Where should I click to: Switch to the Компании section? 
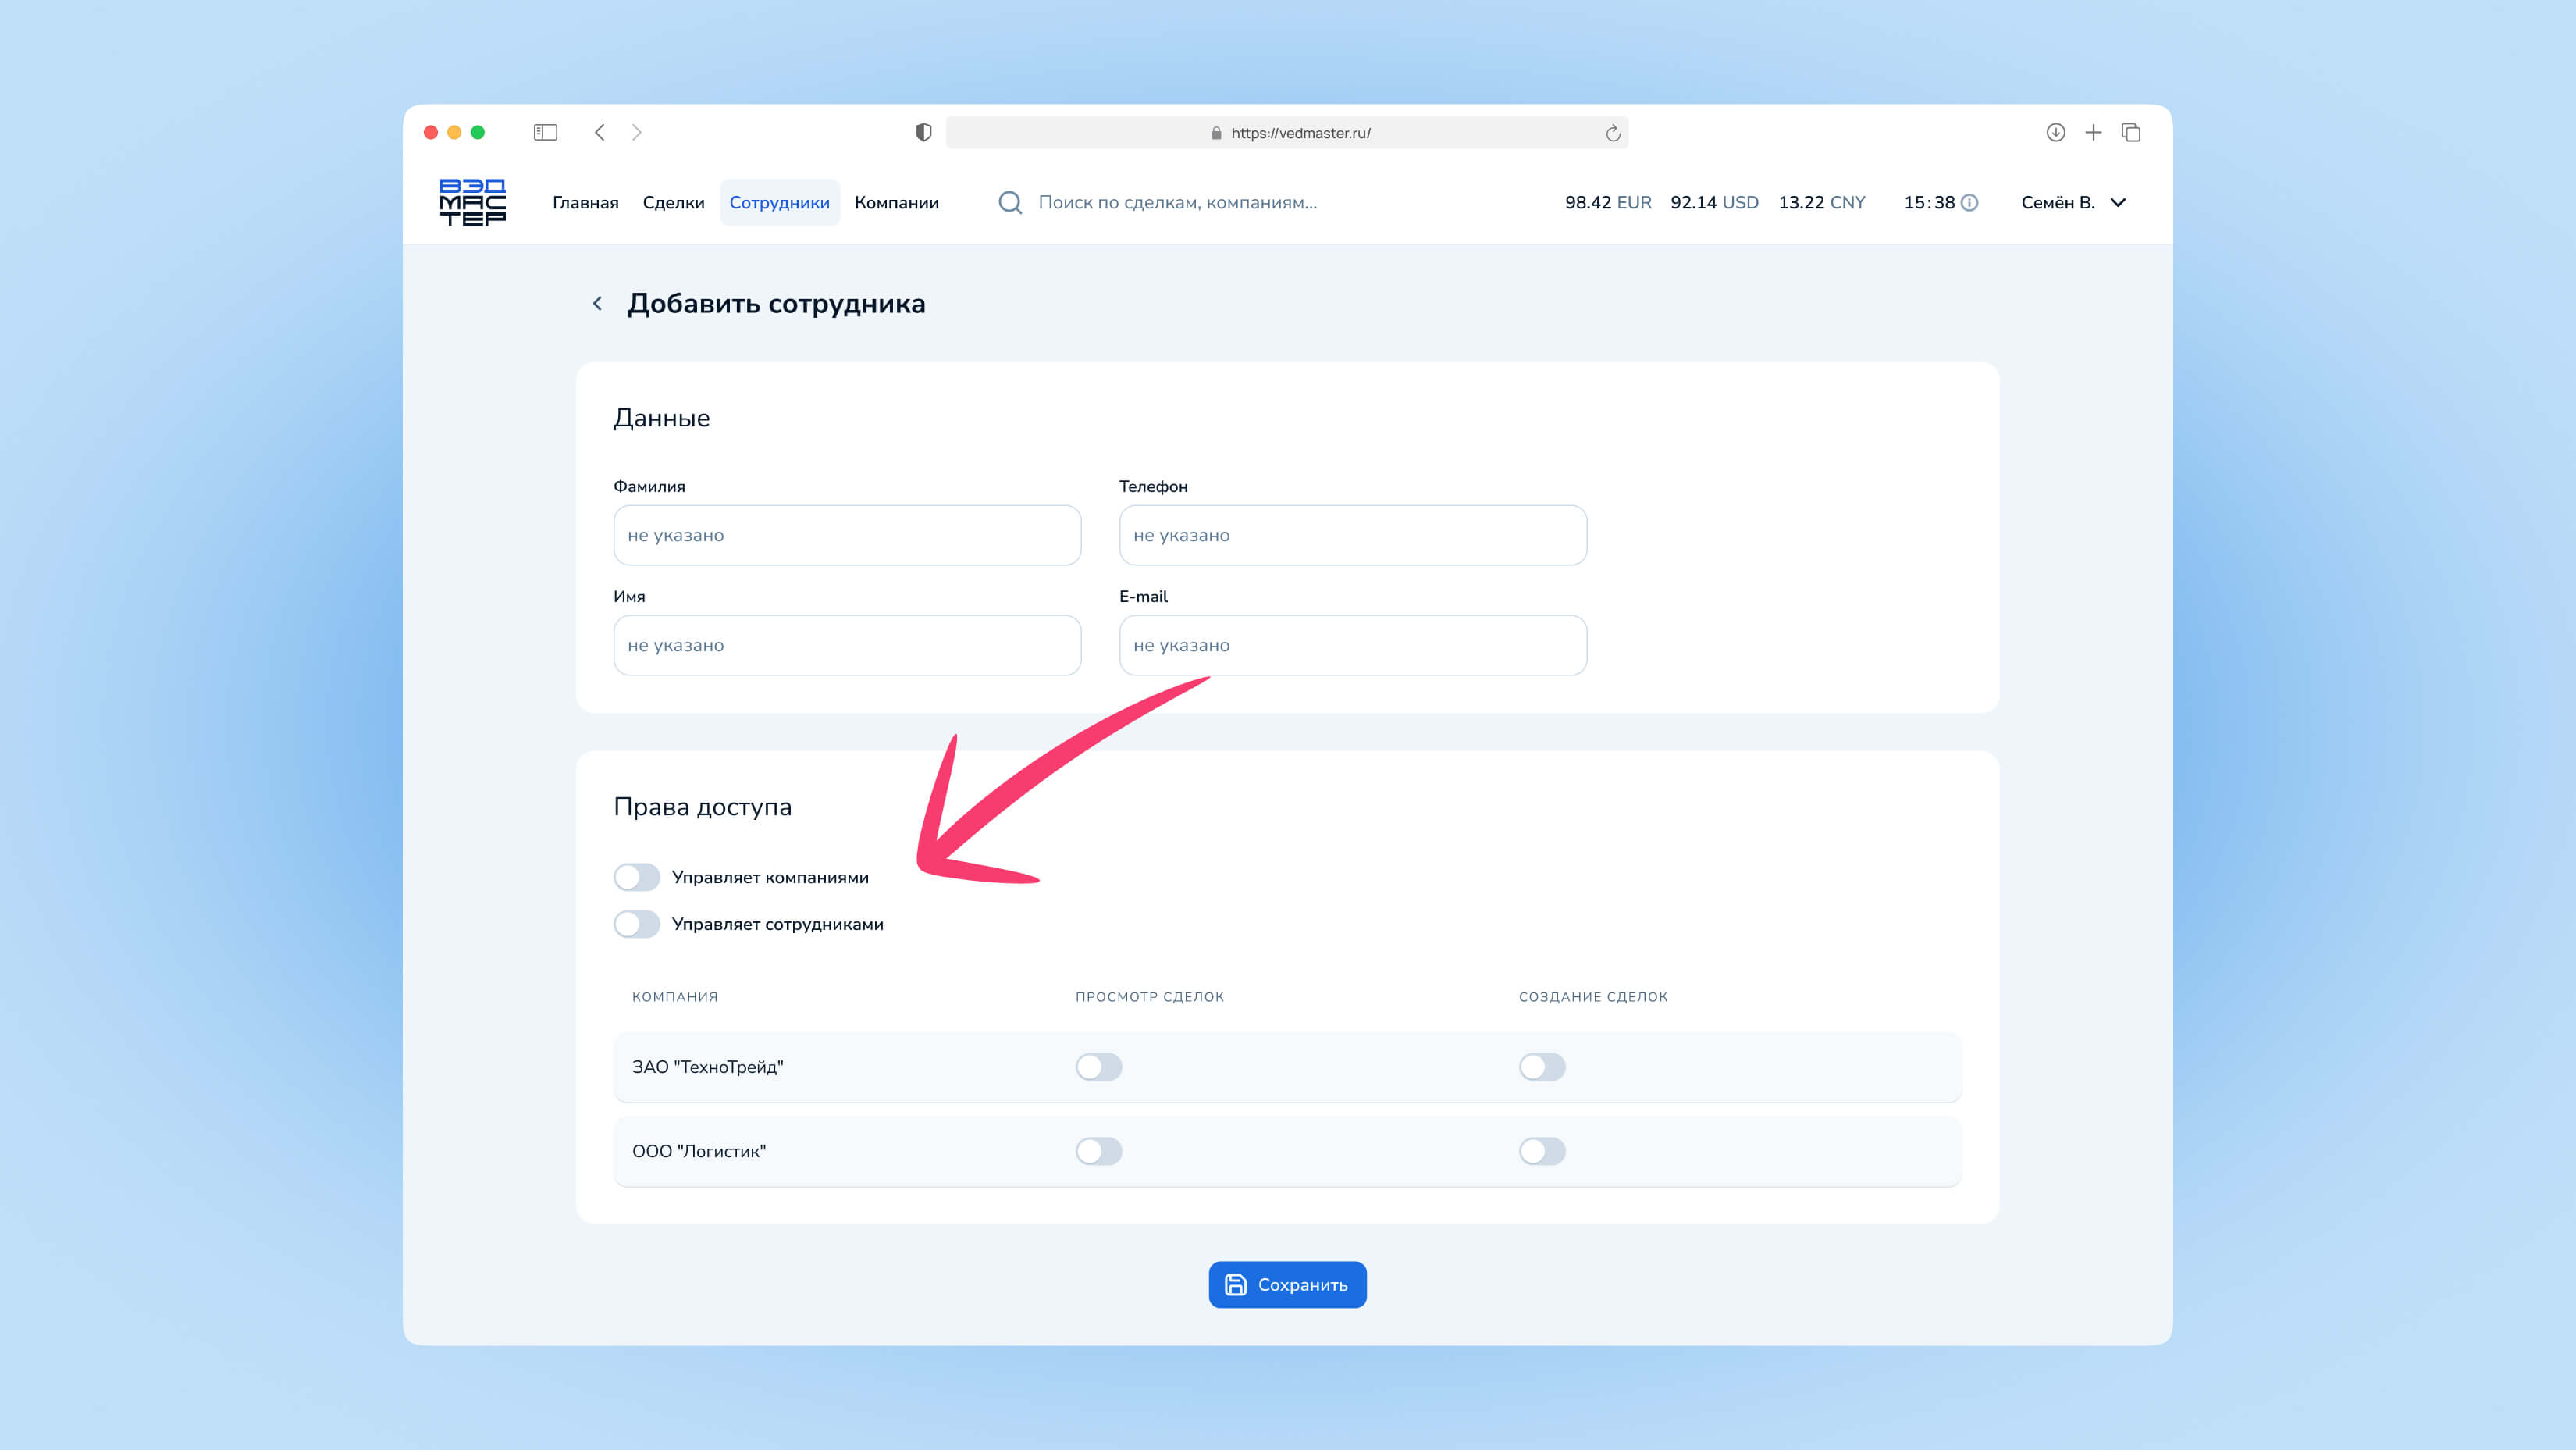click(x=896, y=203)
